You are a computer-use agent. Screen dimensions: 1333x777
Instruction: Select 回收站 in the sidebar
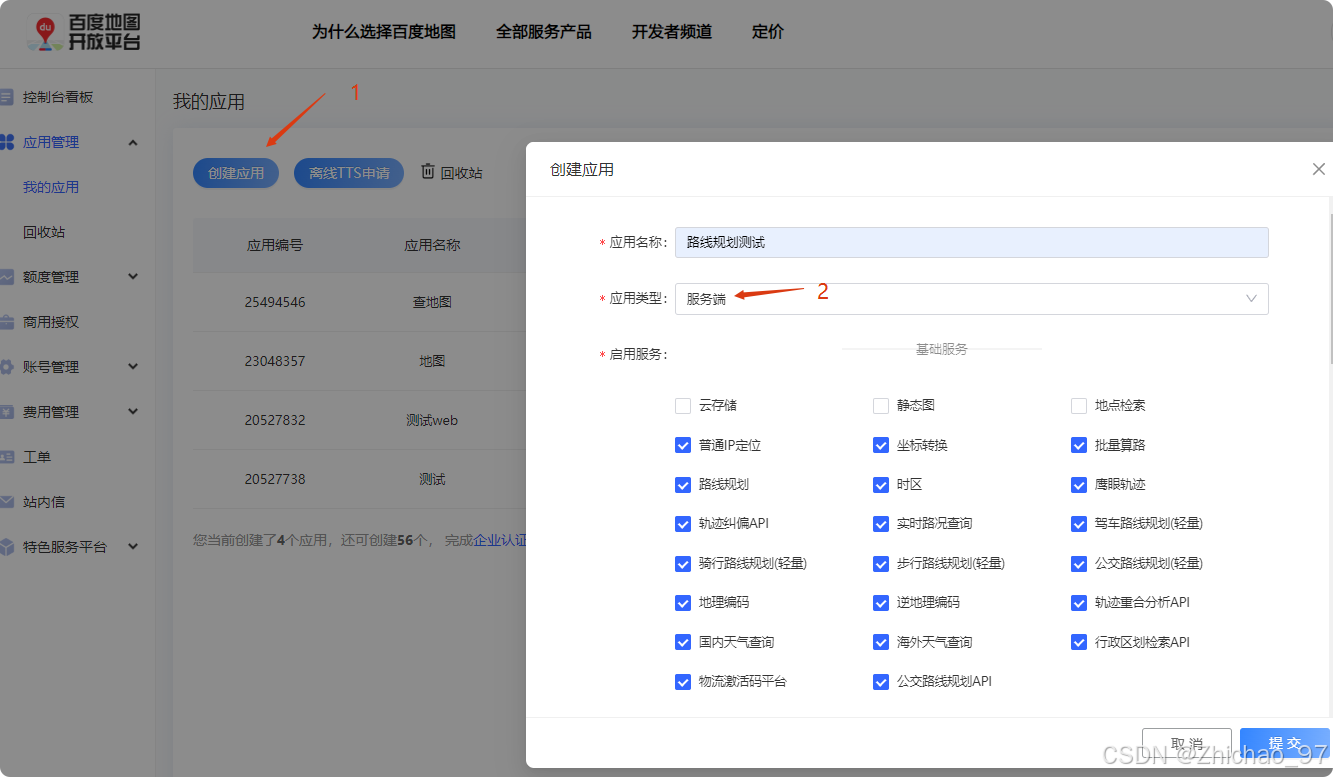(x=44, y=232)
